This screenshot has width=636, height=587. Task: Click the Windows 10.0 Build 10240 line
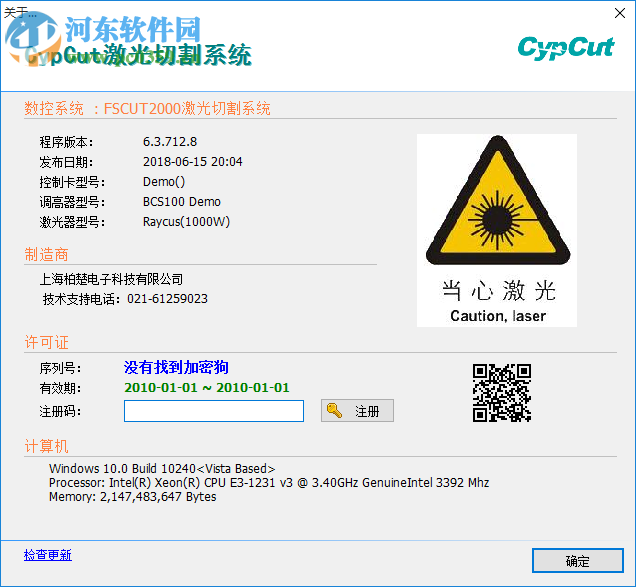point(162,469)
